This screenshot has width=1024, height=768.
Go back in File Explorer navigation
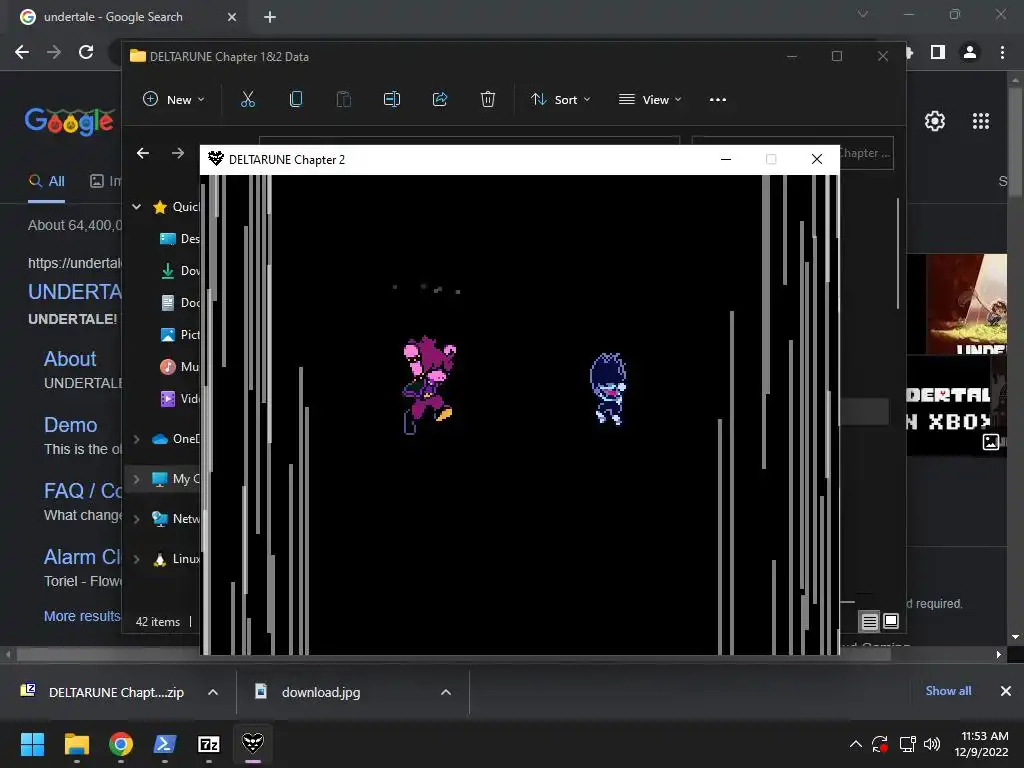[x=143, y=153]
